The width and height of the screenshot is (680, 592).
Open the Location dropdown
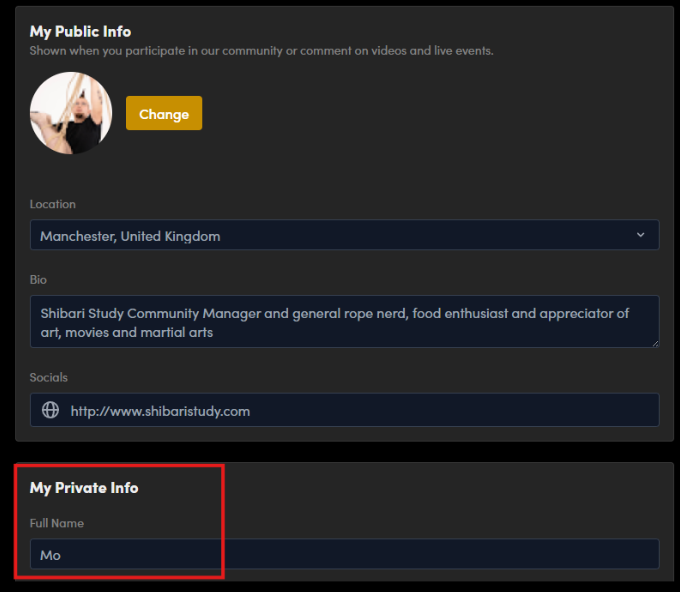[x=344, y=236]
